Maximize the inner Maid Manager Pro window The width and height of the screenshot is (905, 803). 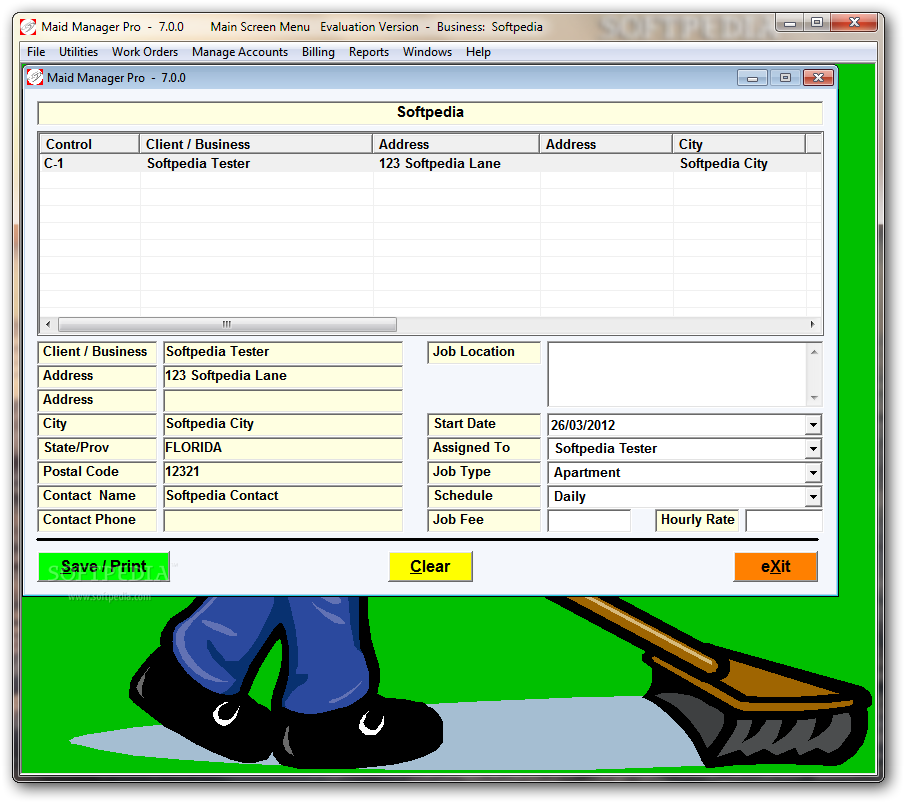(x=786, y=77)
